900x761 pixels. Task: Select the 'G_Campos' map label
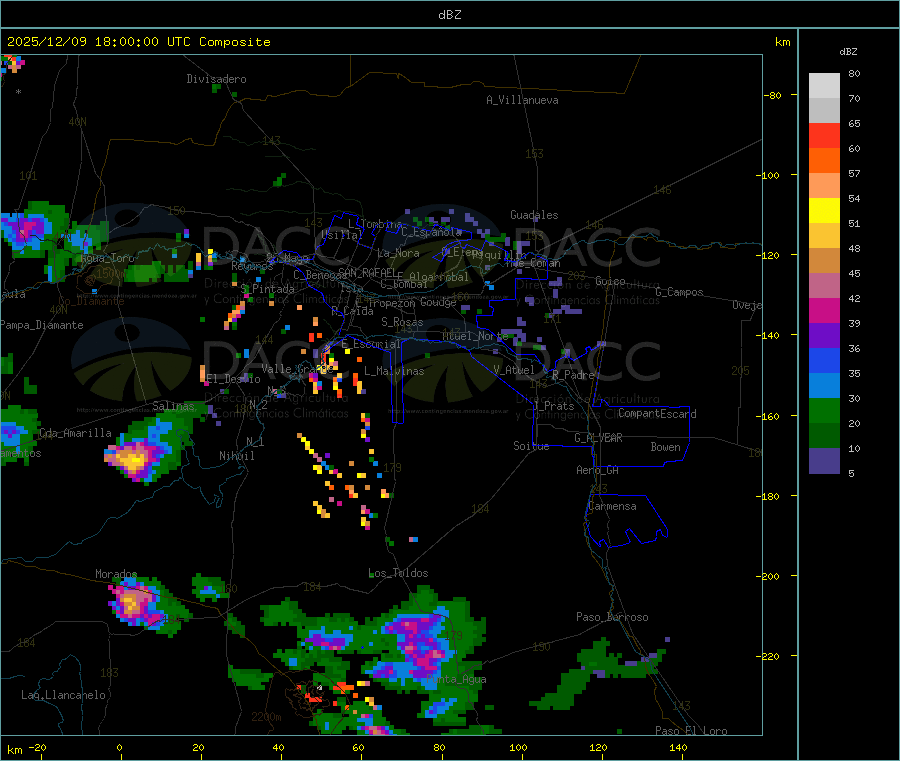pyautogui.click(x=679, y=292)
